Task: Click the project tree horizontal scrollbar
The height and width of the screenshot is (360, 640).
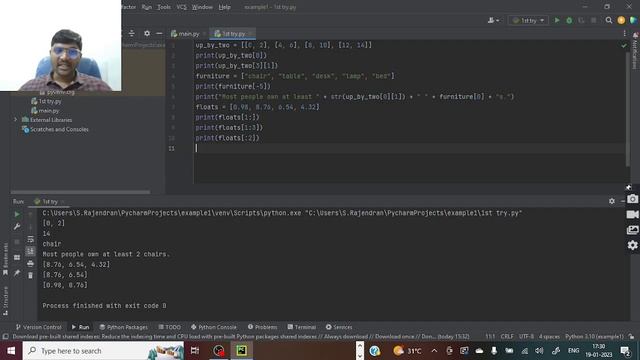Action: click(x=80, y=192)
